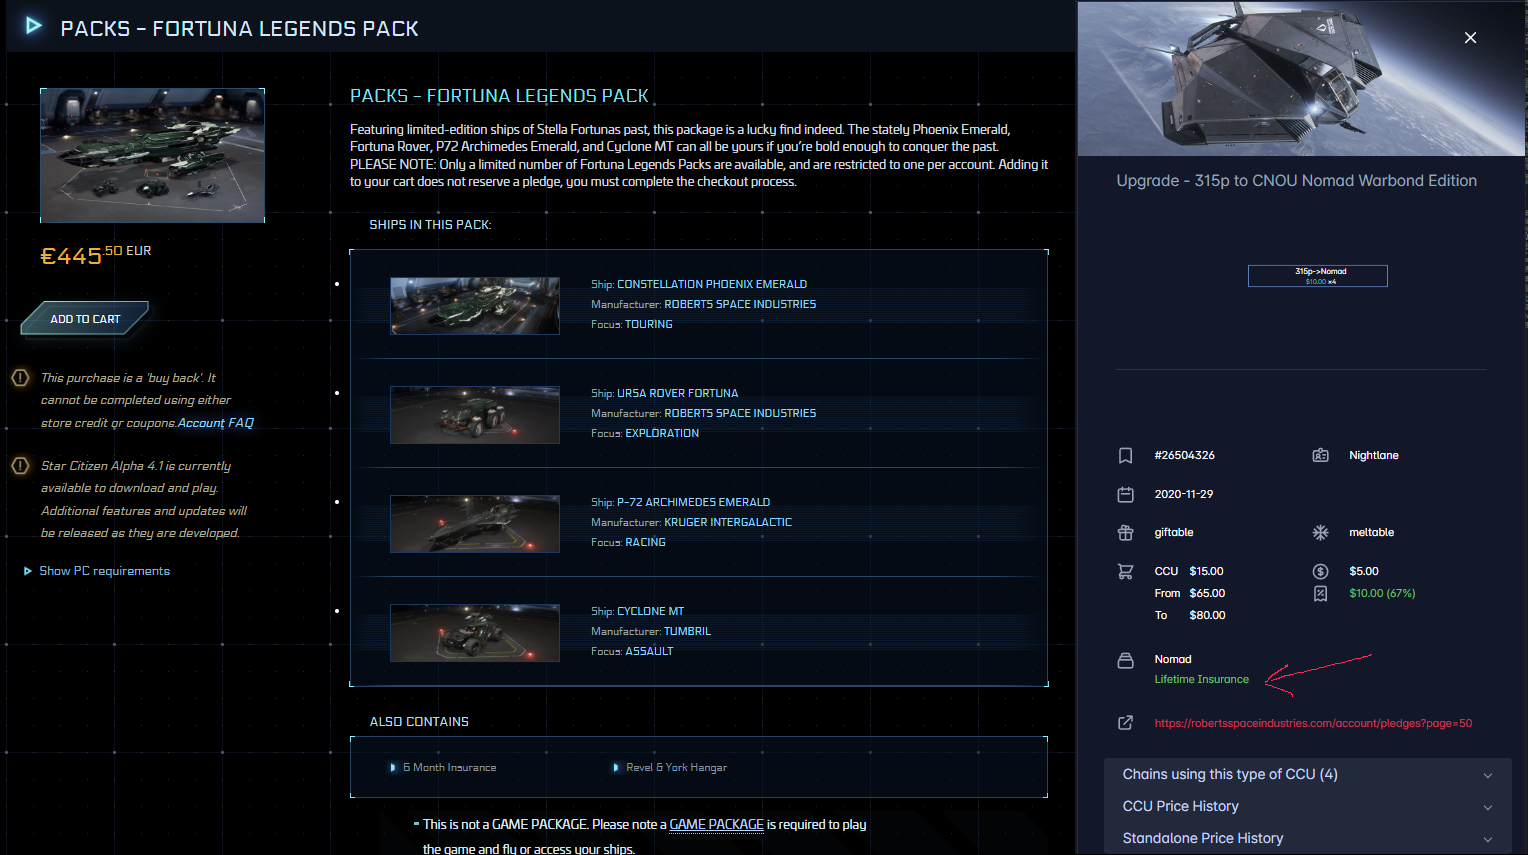Click P-72 Archimedes Emerald ship thumbnail
Viewport: 1528px width, 855px height.
(475, 524)
